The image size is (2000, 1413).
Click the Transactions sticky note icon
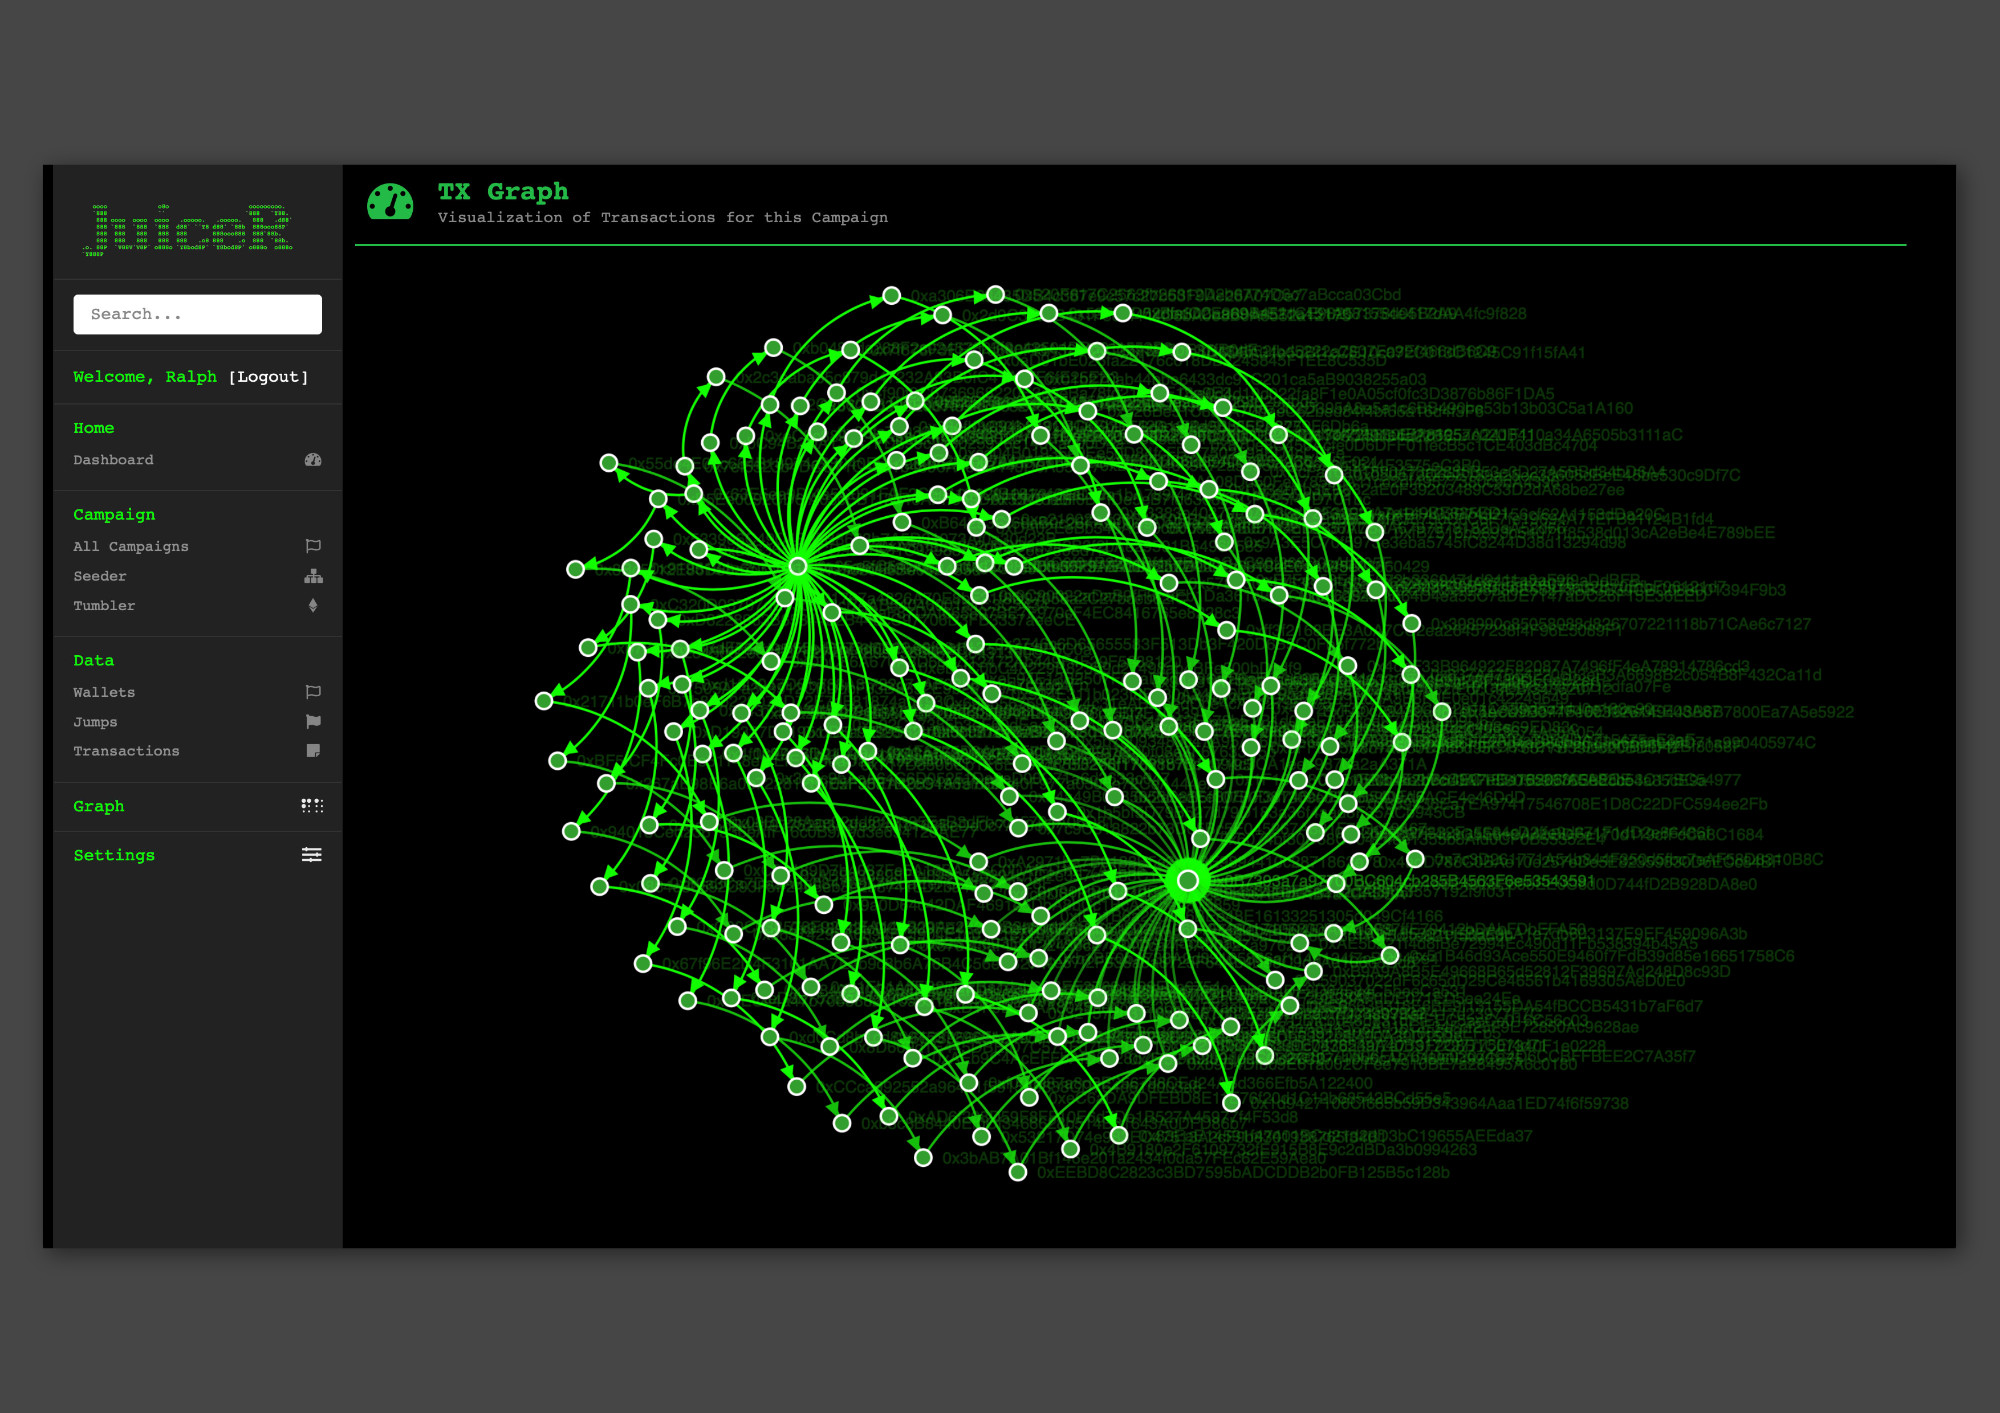pyautogui.click(x=313, y=751)
